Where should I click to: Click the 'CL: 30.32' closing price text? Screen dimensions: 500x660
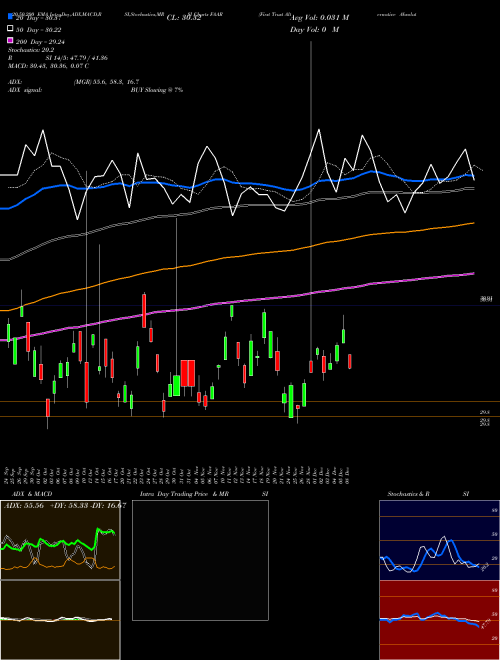coord(184,18)
